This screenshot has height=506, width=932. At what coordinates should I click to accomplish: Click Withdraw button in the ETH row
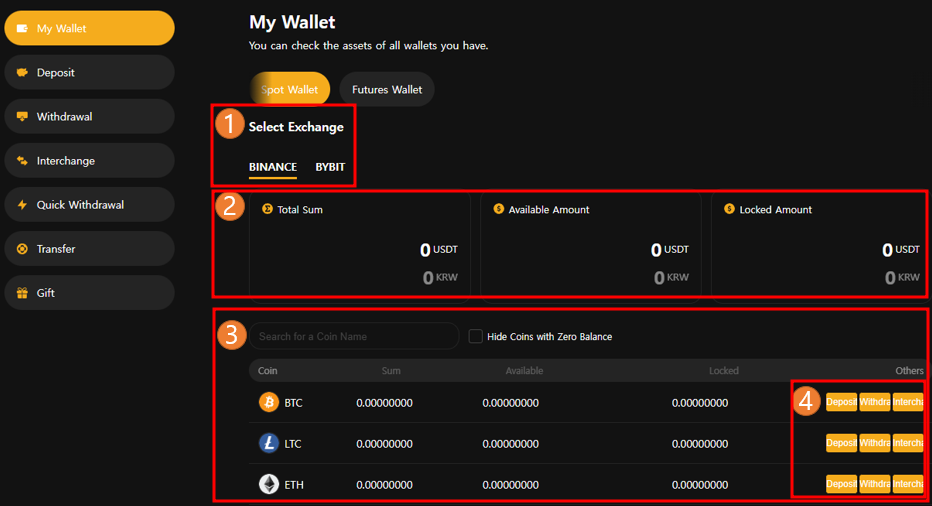(874, 484)
